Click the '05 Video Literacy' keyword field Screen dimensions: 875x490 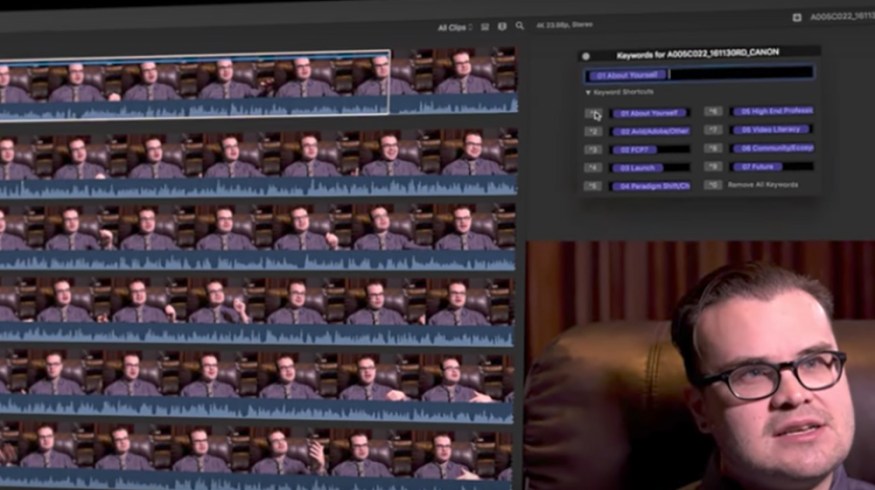tap(772, 130)
